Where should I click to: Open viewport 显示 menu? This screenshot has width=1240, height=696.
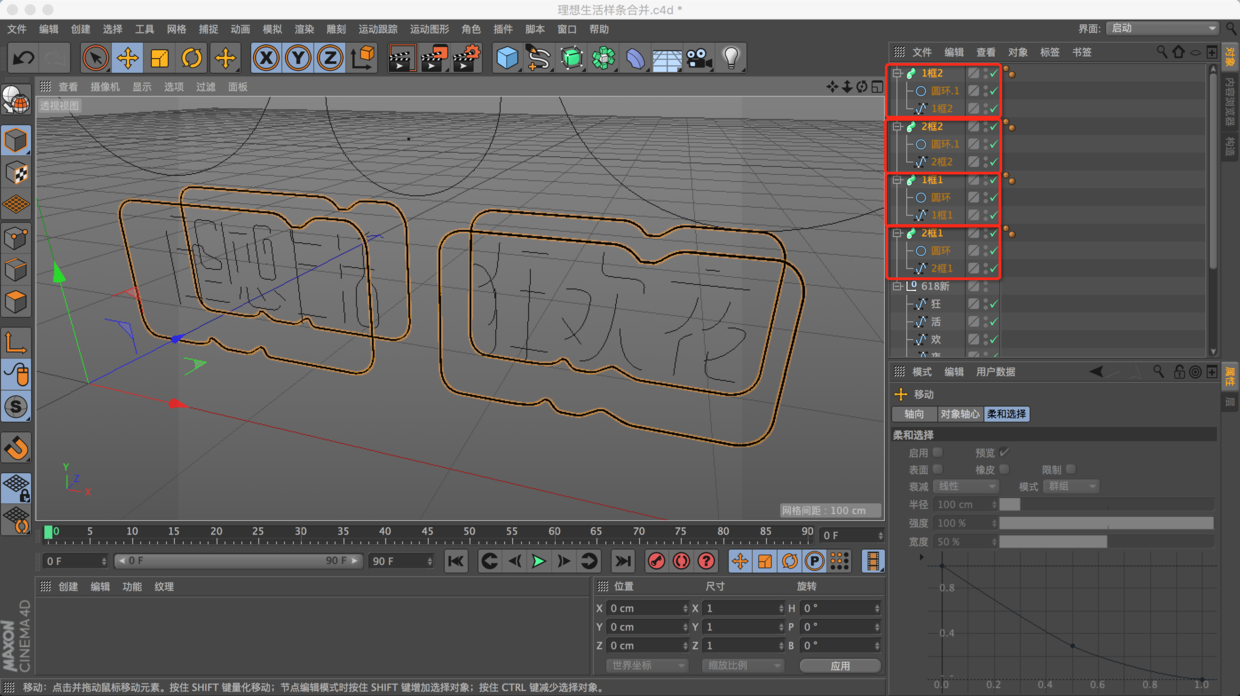142,87
